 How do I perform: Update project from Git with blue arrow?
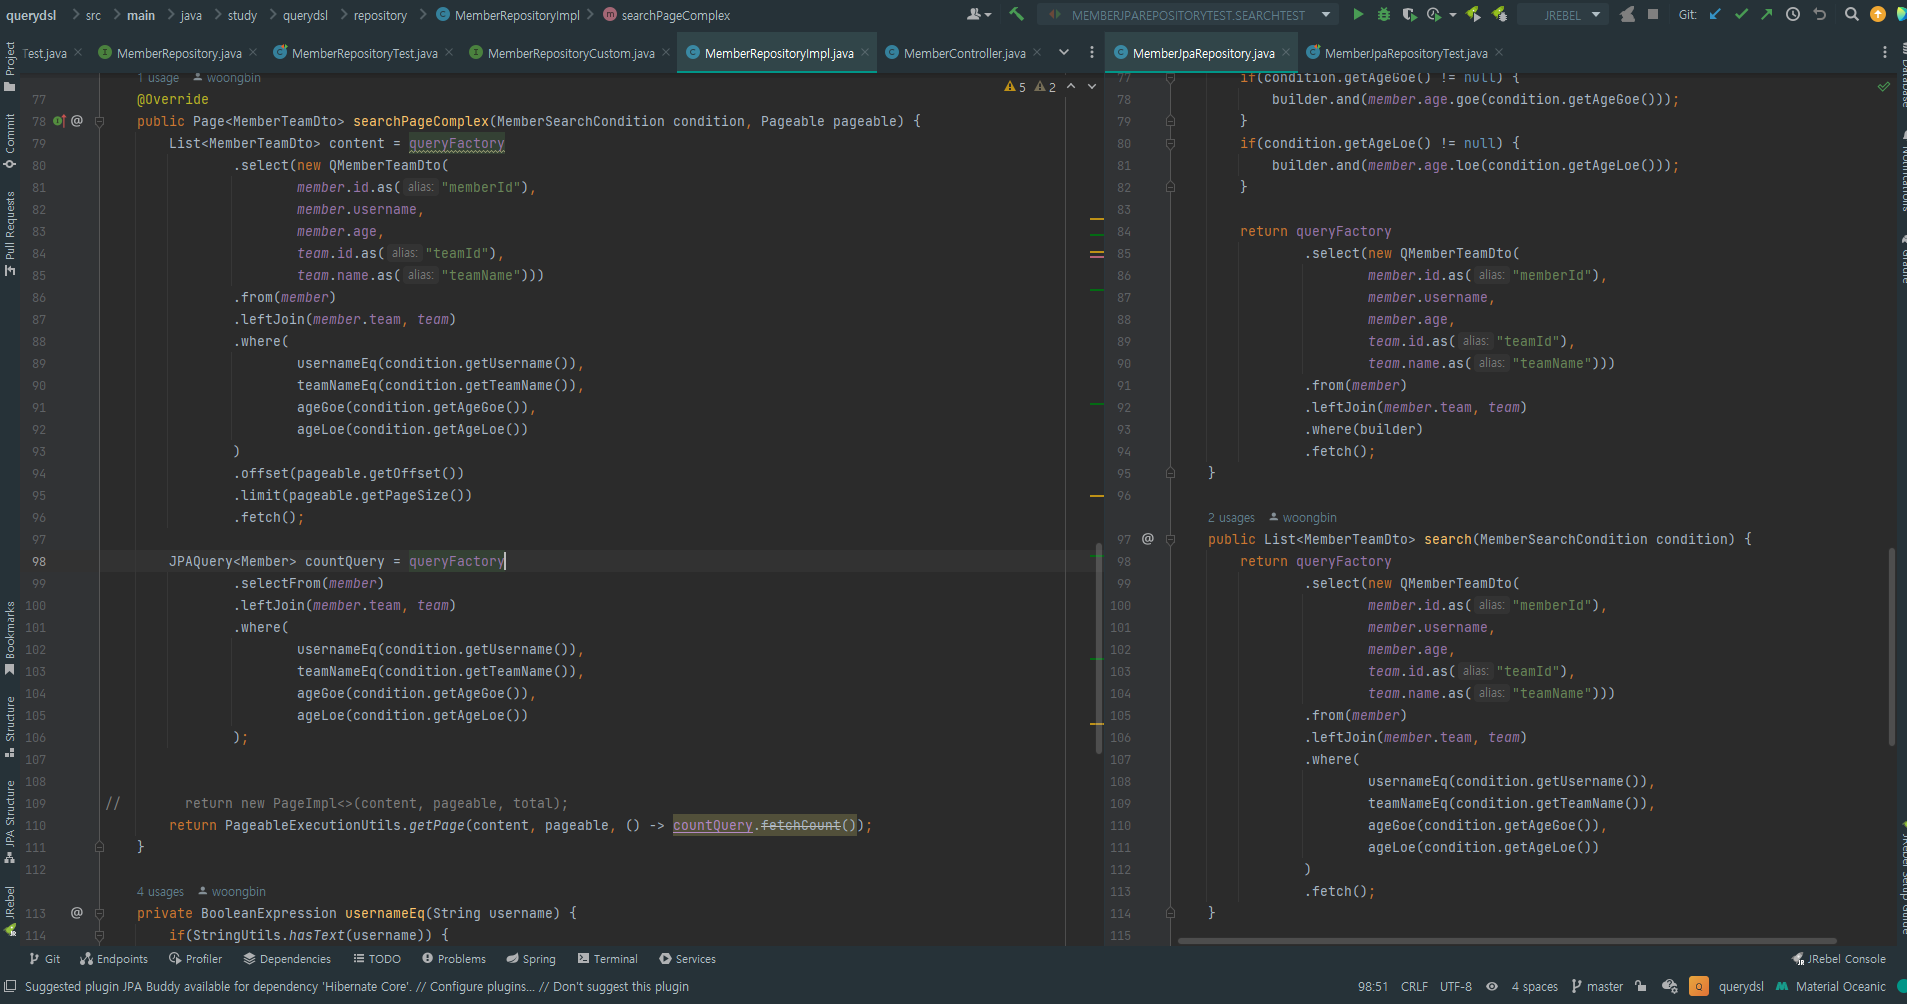(1716, 15)
